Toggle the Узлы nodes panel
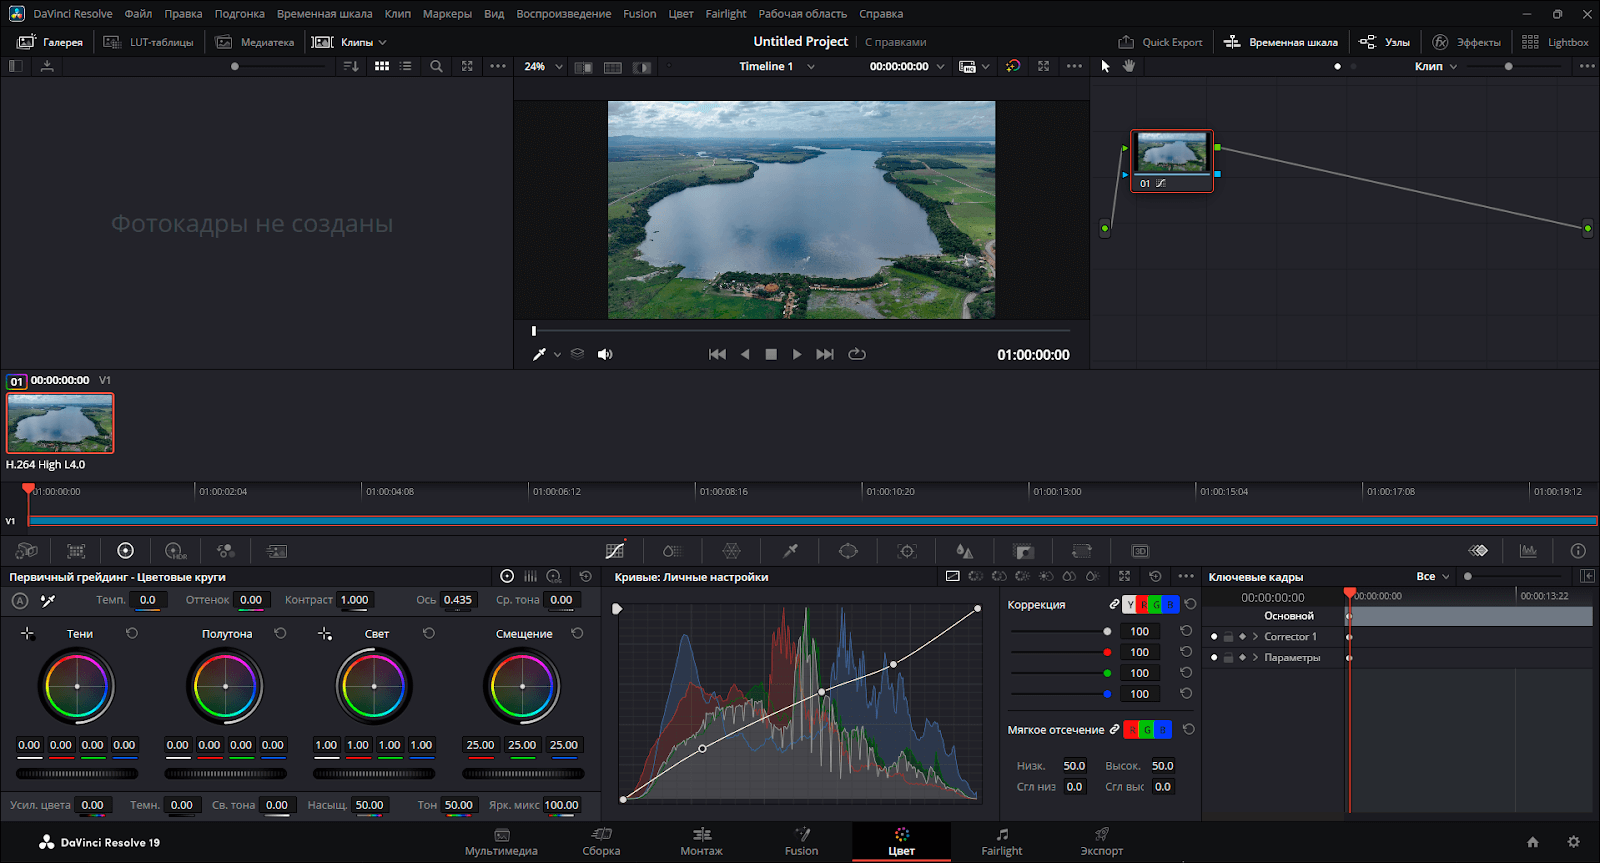 [1384, 42]
